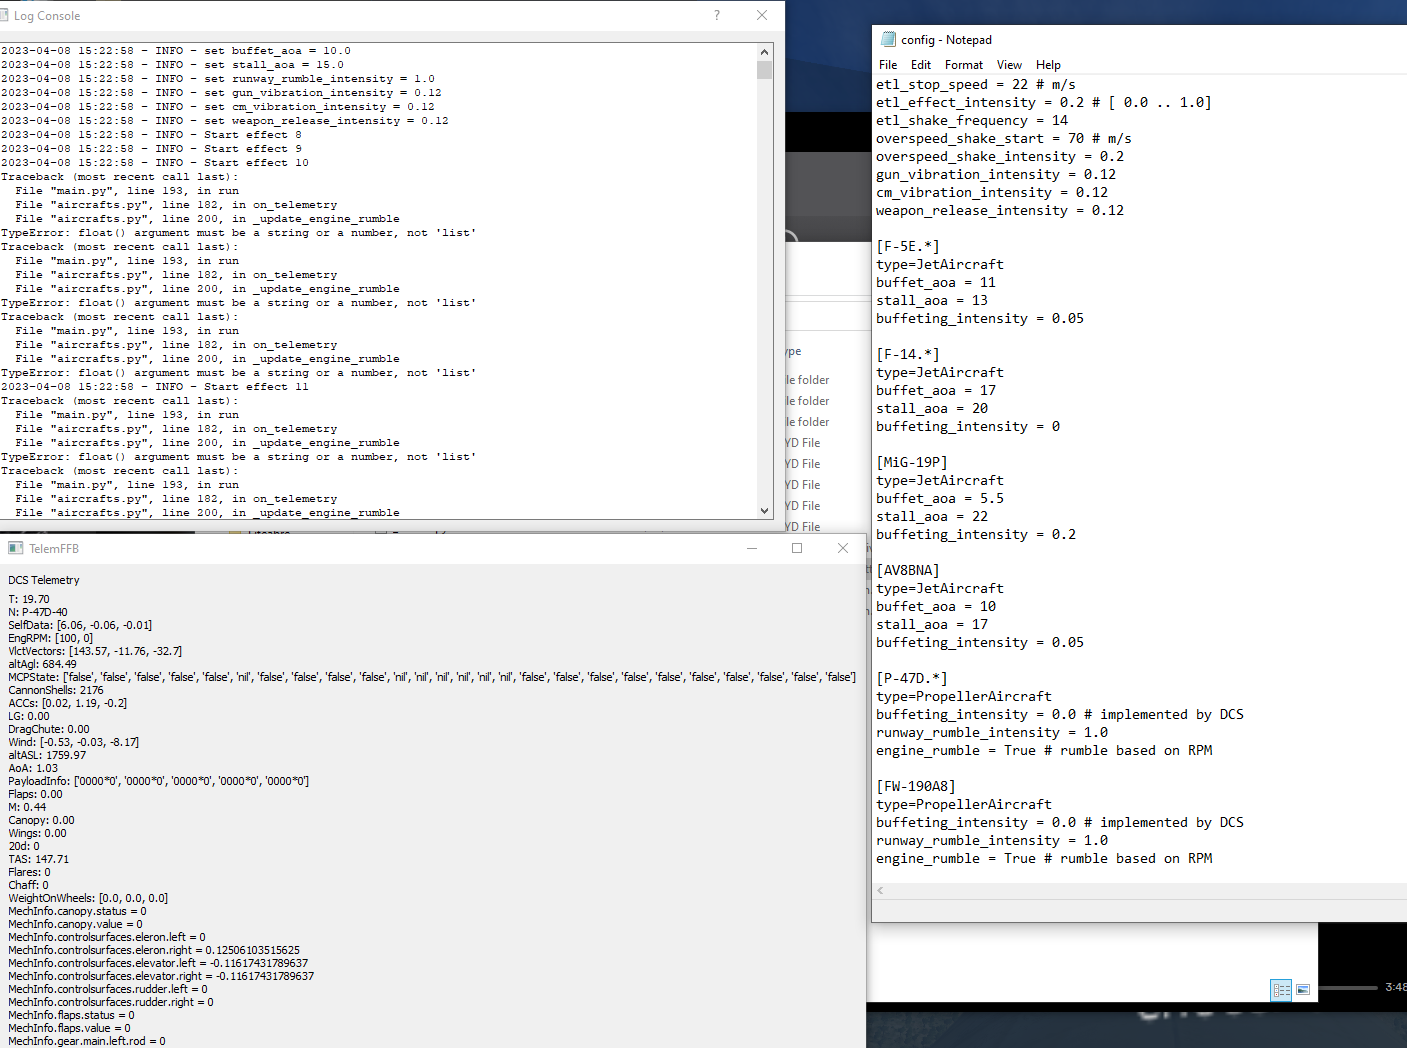Click the 'CannonShells: 2176' telemetry line
Viewport: 1407px width, 1048px height.
pos(56,690)
